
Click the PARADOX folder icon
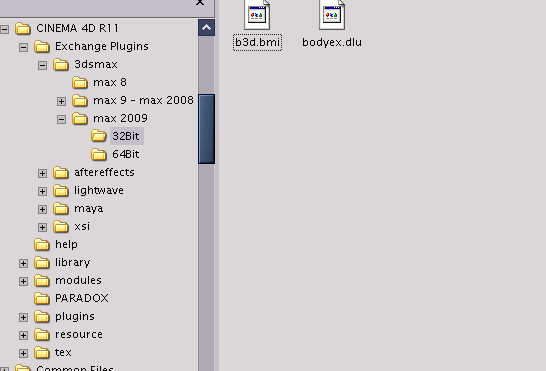coord(42,299)
